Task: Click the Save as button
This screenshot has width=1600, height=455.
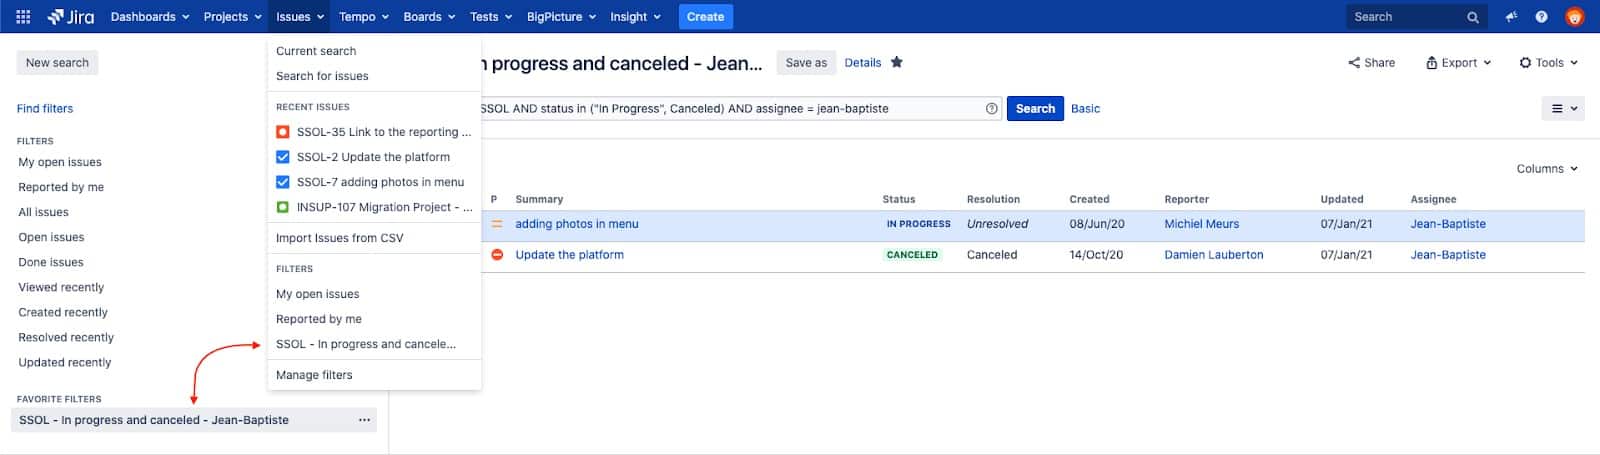Action: tap(806, 63)
